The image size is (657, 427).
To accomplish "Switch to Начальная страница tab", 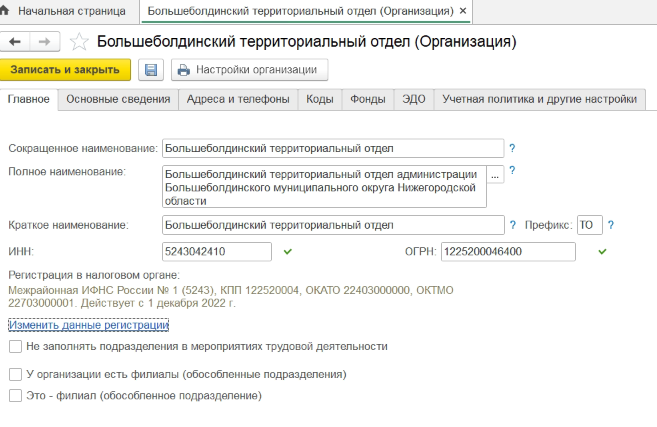I will (x=72, y=11).
